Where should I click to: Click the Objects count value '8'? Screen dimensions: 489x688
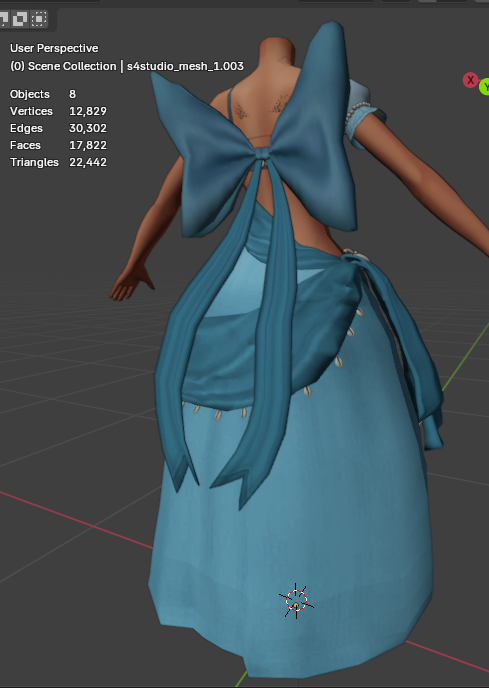click(72, 94)
